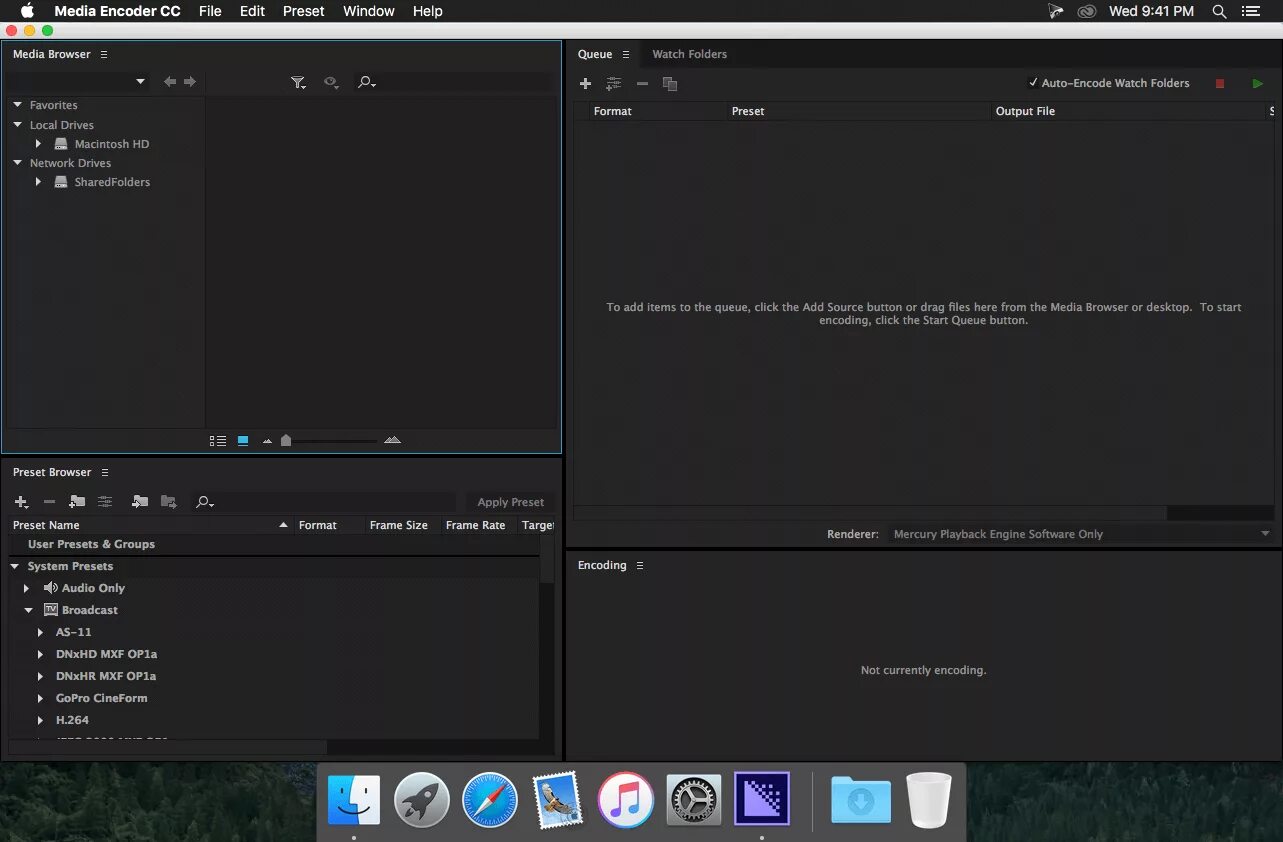Open Spotlight search in menu bar
This screenshot has width=1283, height=842.
[1219, 11]
